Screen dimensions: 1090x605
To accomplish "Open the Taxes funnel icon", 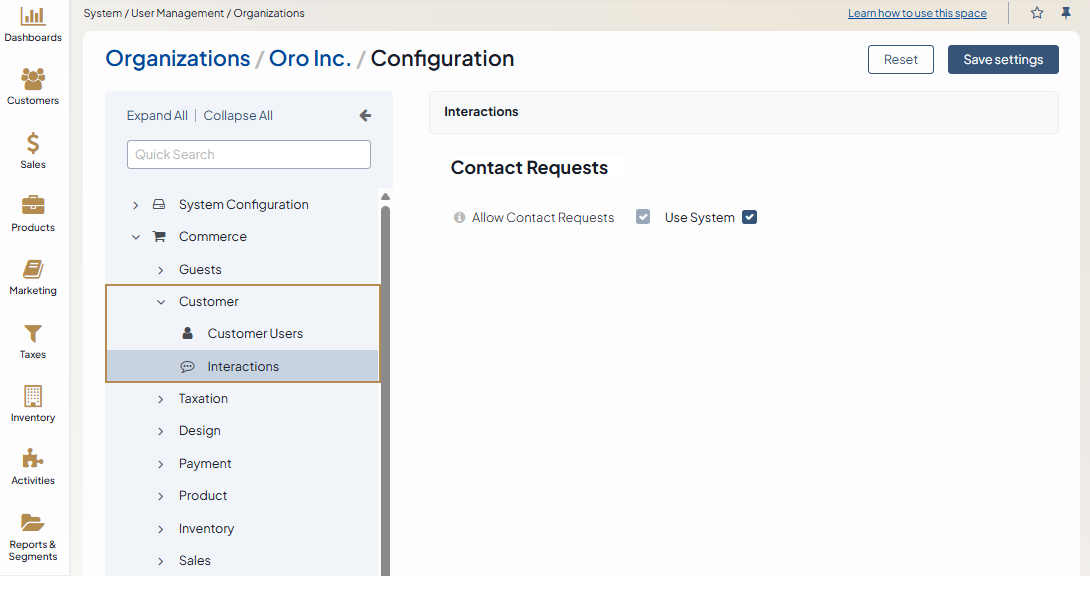I will click(33, 333).
